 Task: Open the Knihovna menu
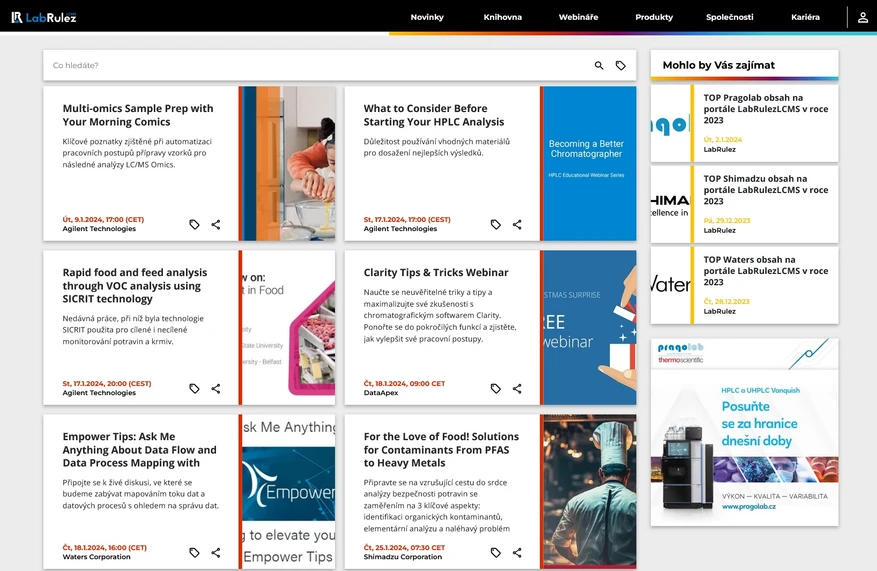[502, 17]
